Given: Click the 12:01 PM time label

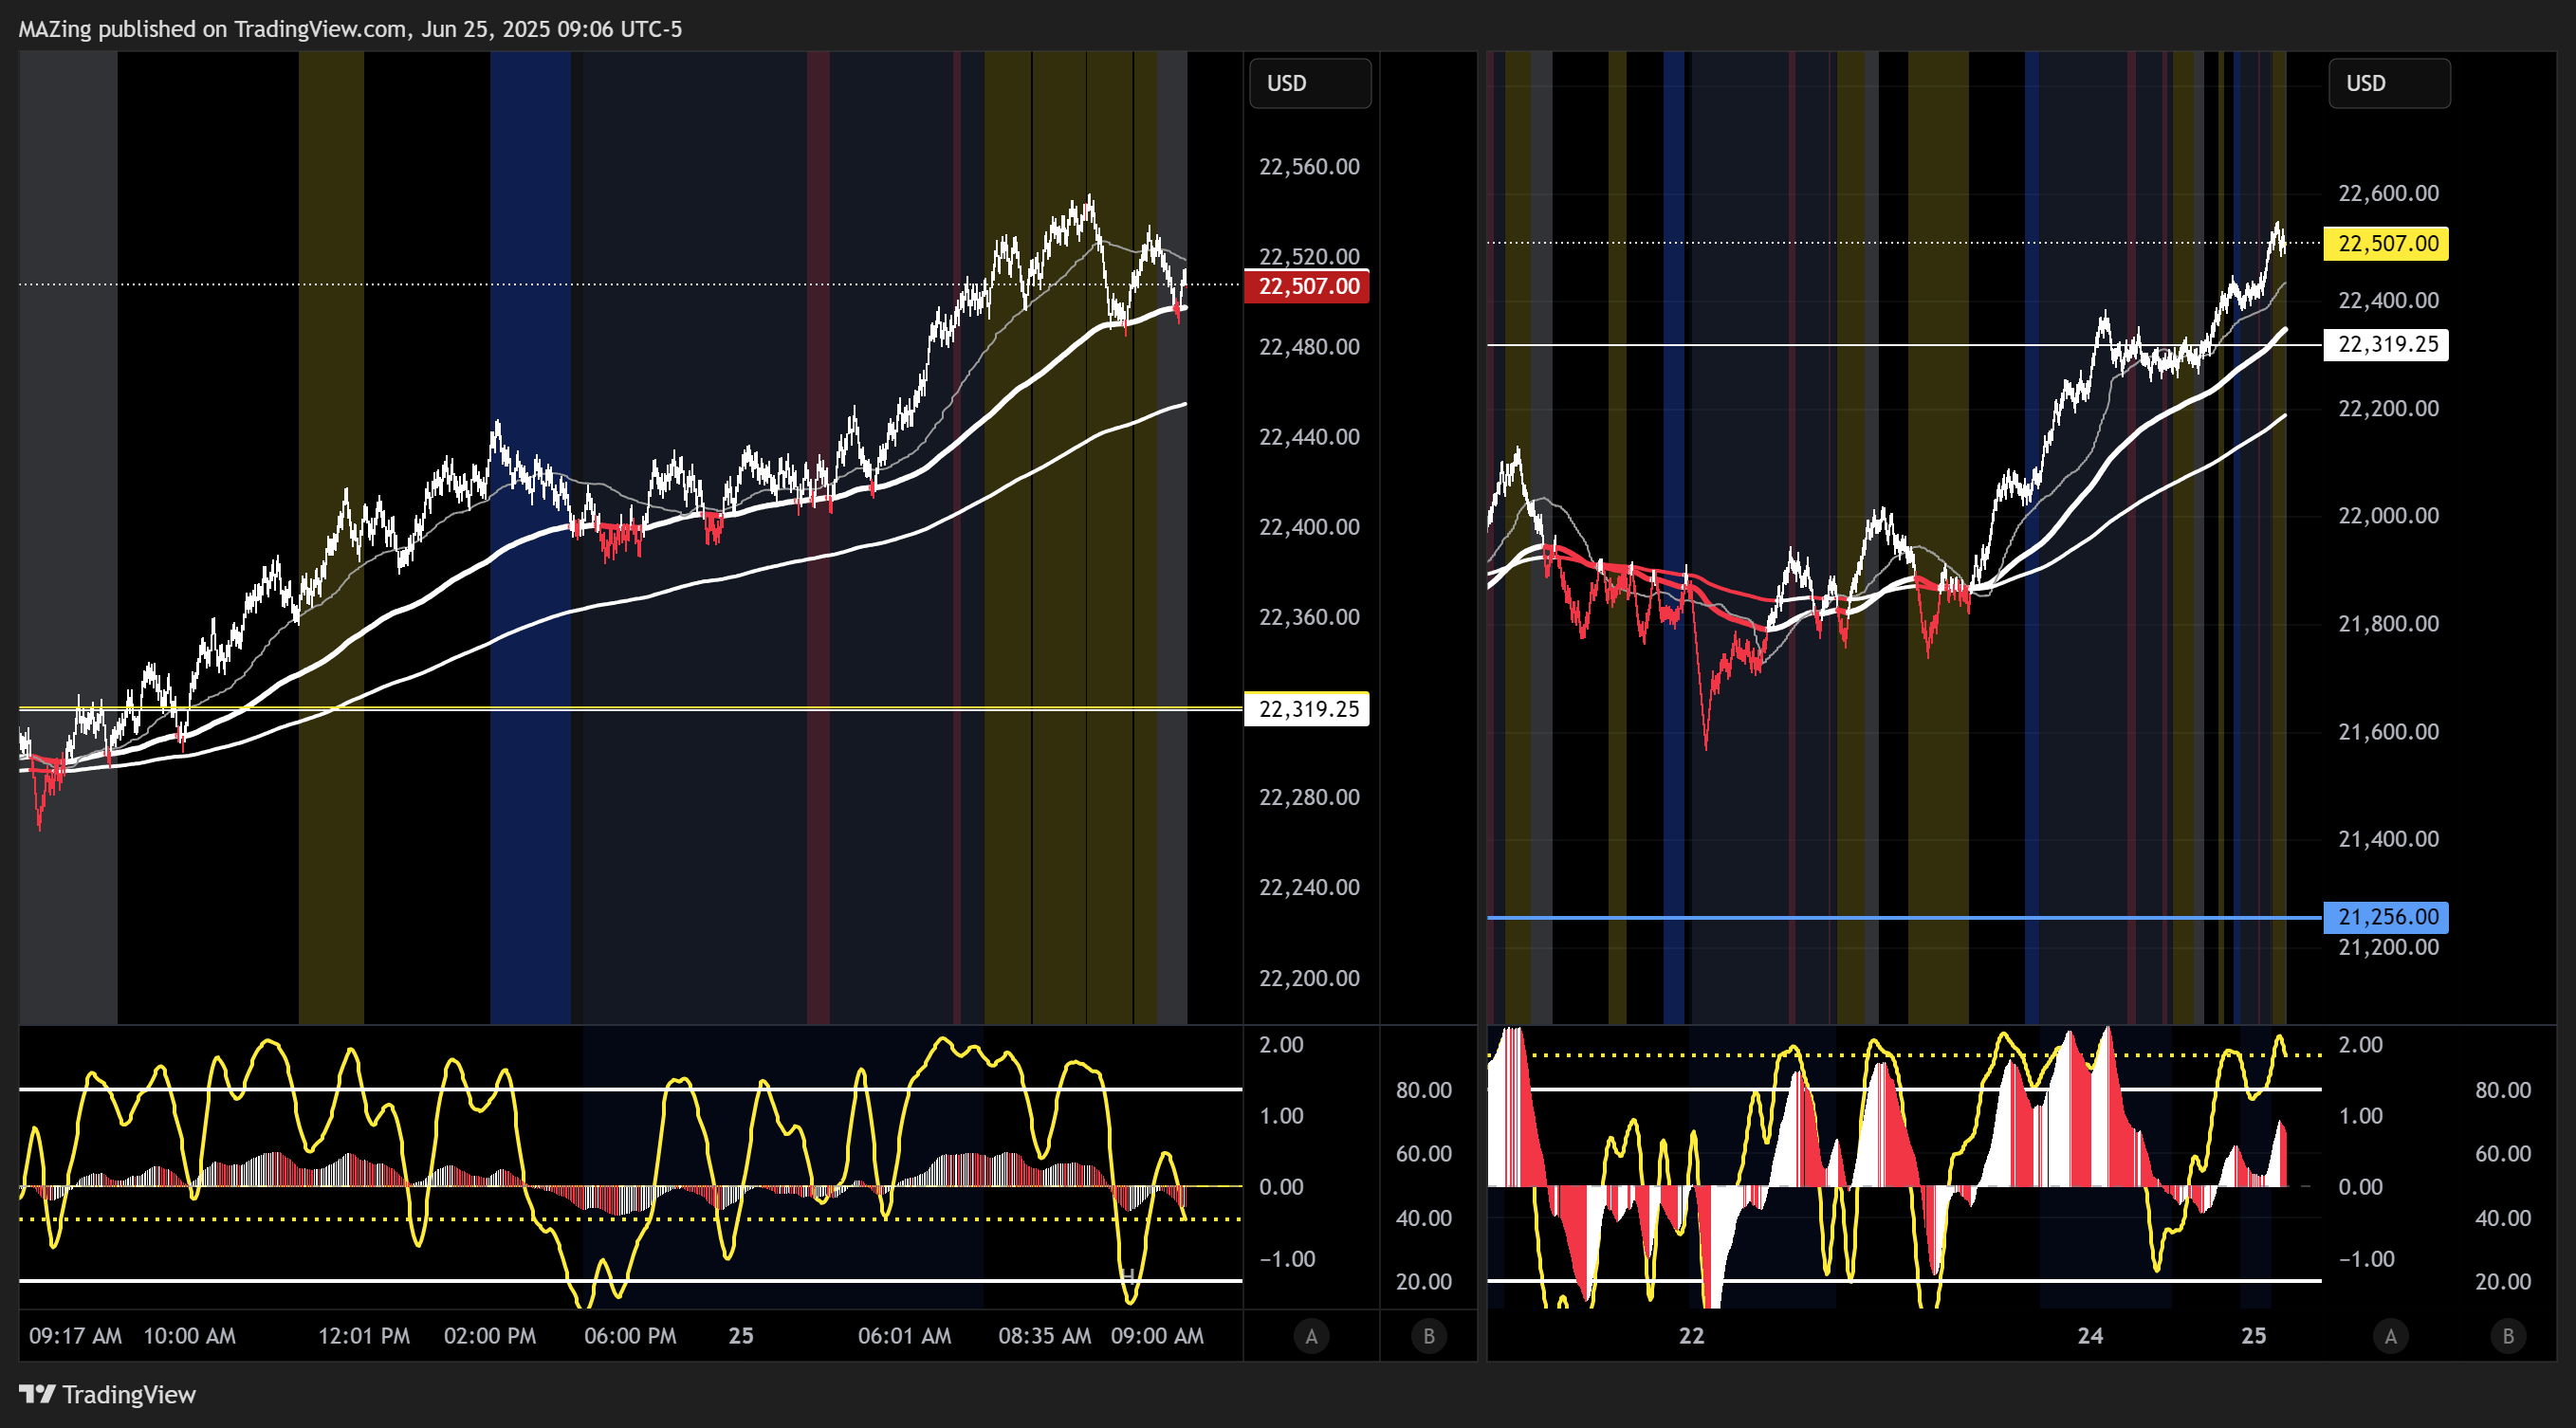Looking at the screenshot, I should click(364, 1336).
